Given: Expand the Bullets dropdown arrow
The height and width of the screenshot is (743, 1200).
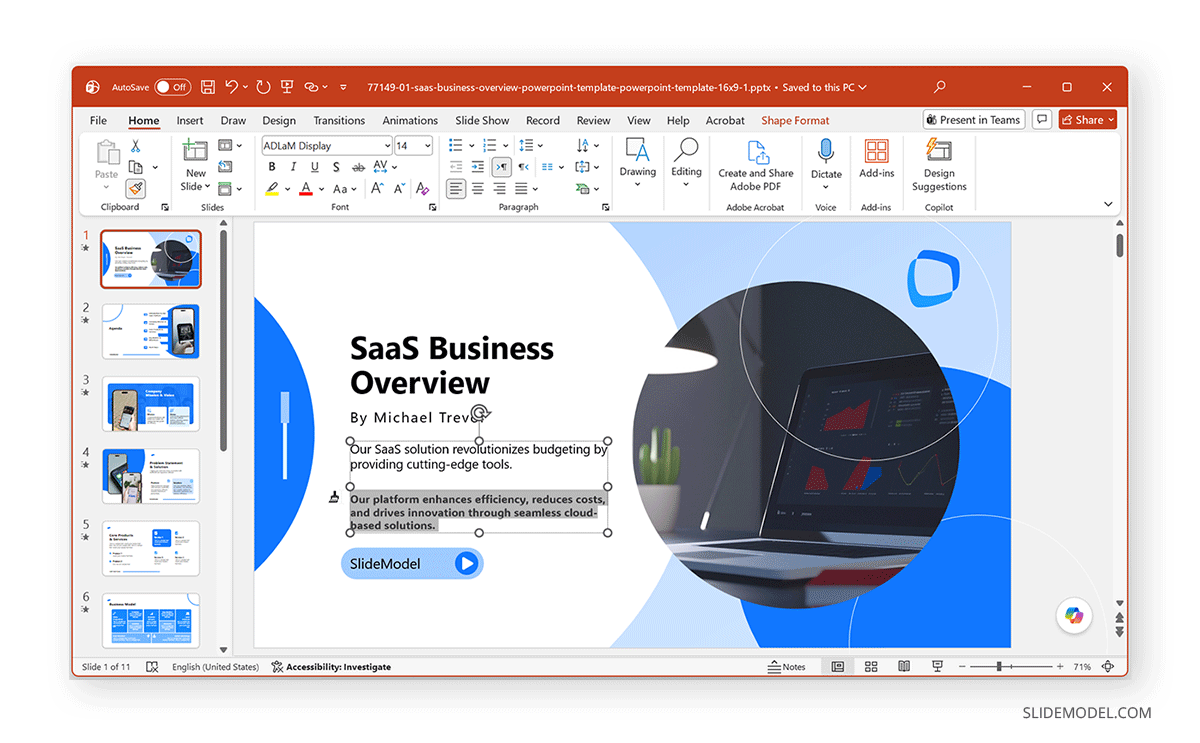Looking at the screenshot, I should click(472, 146).
